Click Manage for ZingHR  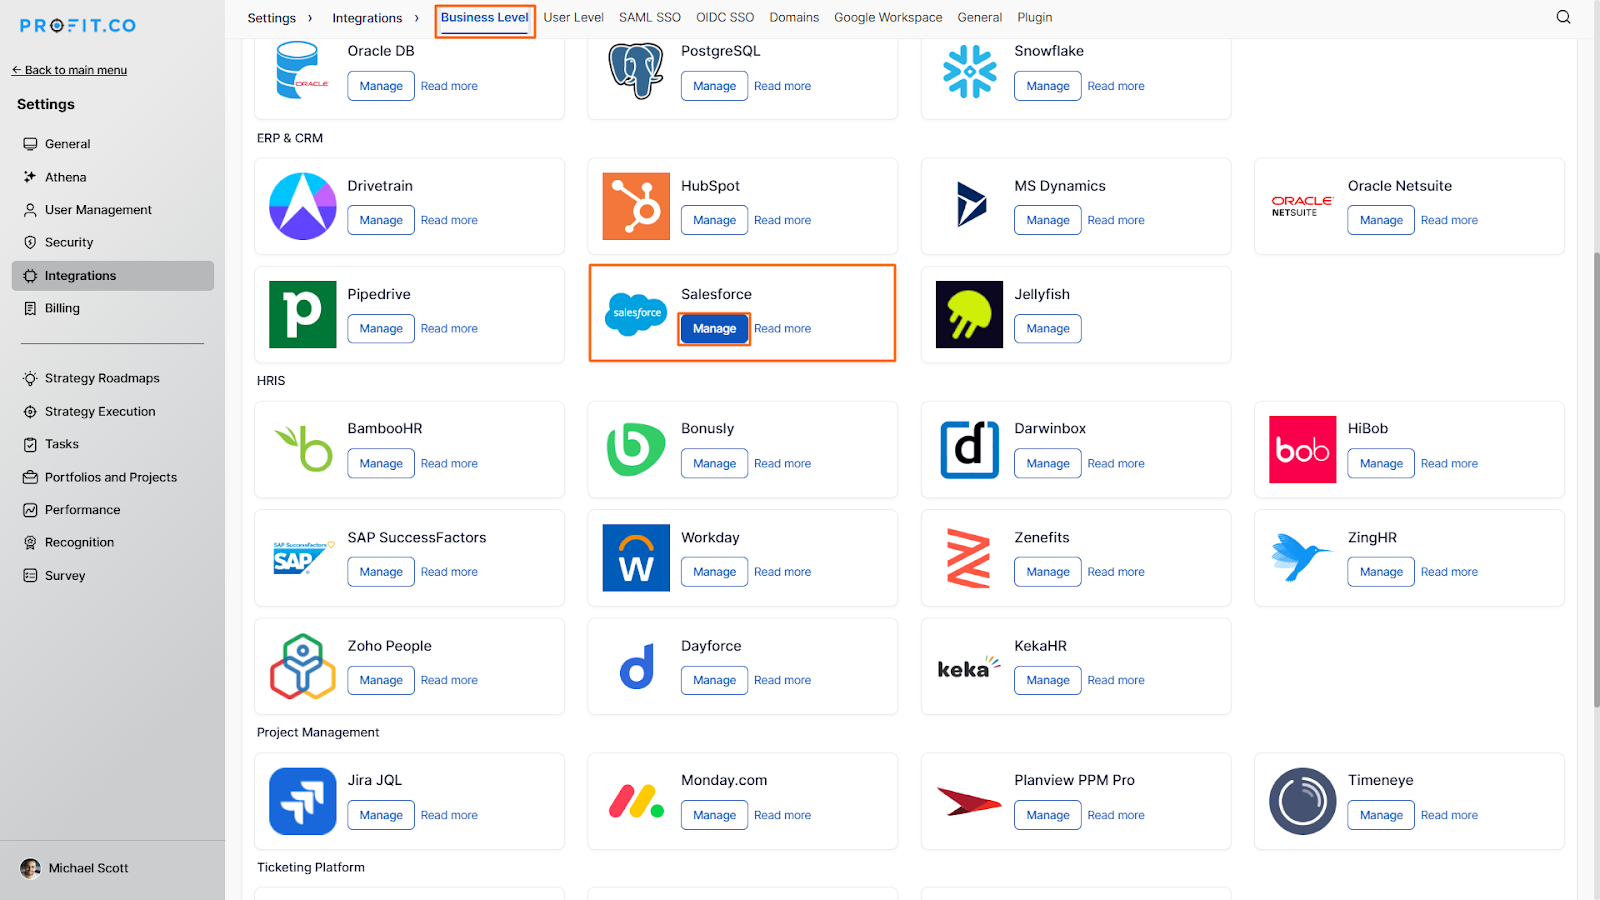coord(1381,572)
